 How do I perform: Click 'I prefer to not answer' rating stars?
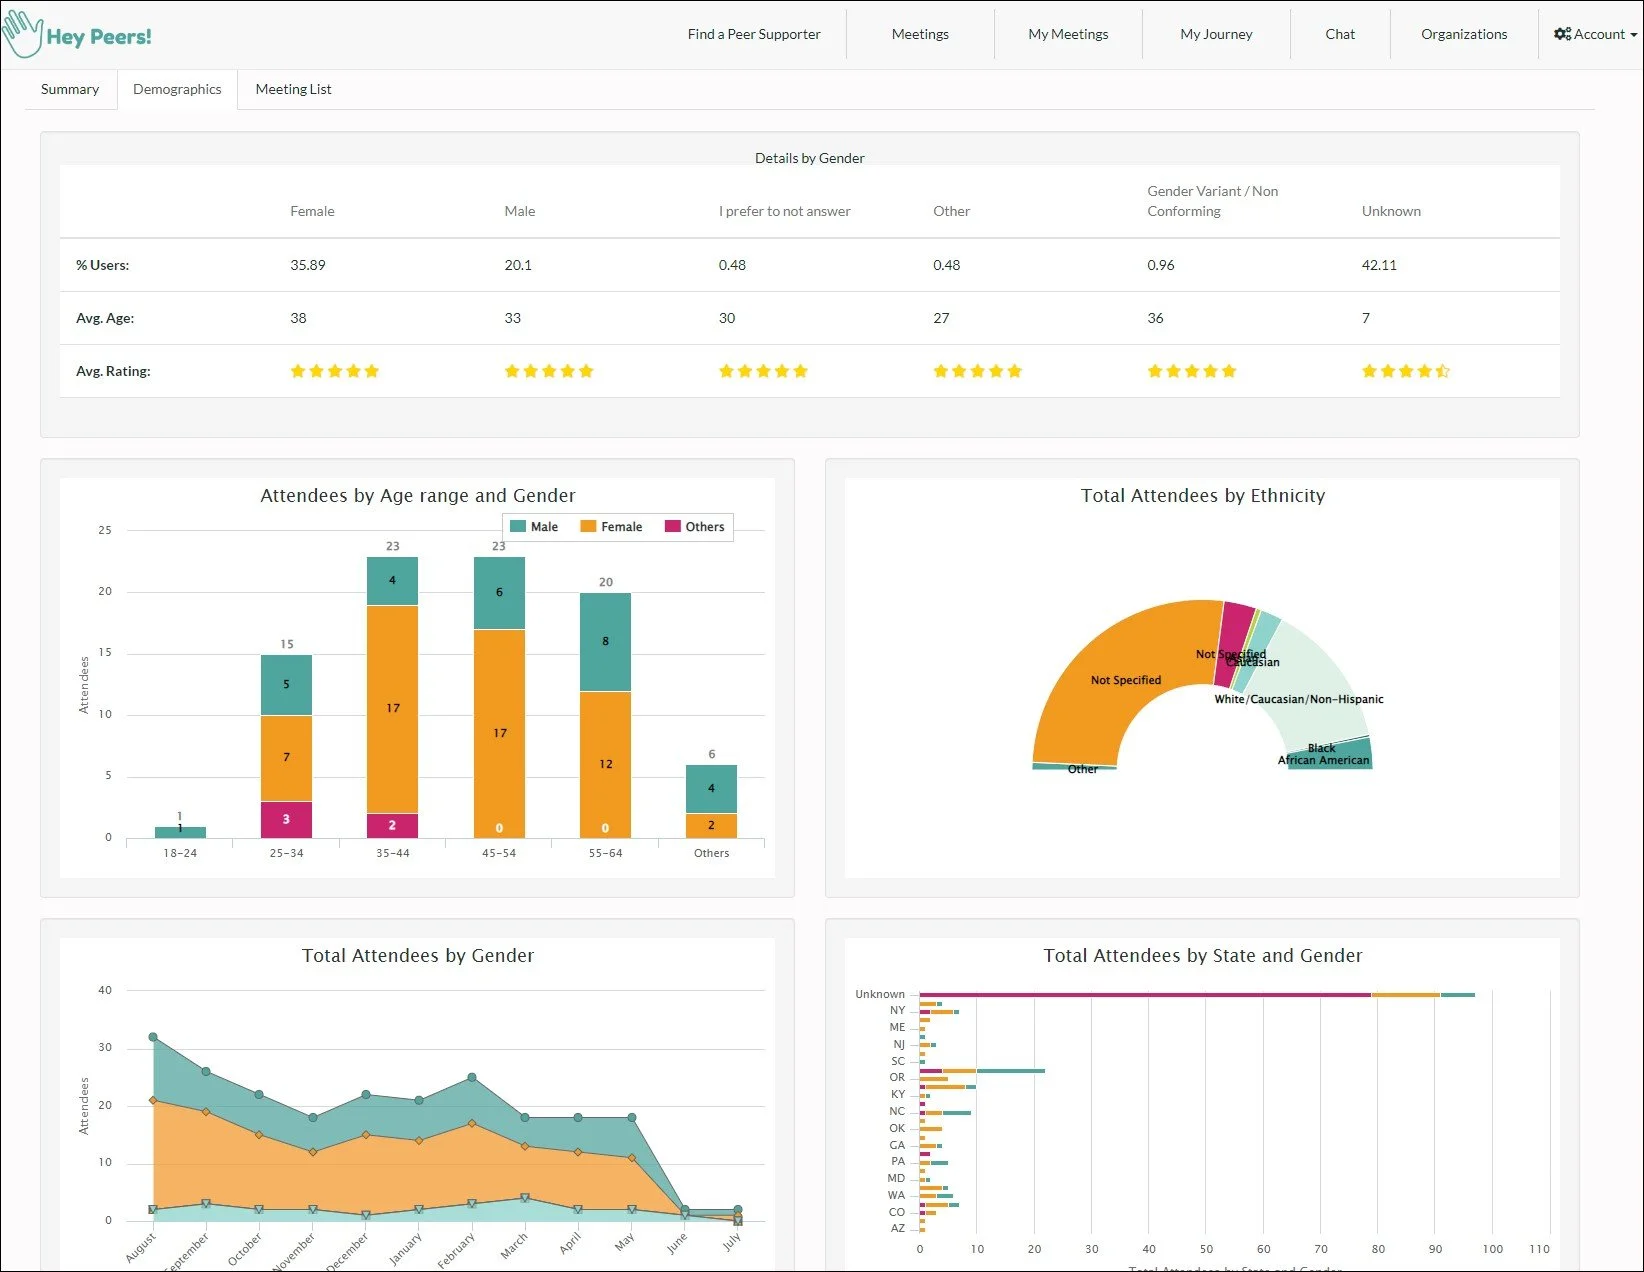coord(763,371)
